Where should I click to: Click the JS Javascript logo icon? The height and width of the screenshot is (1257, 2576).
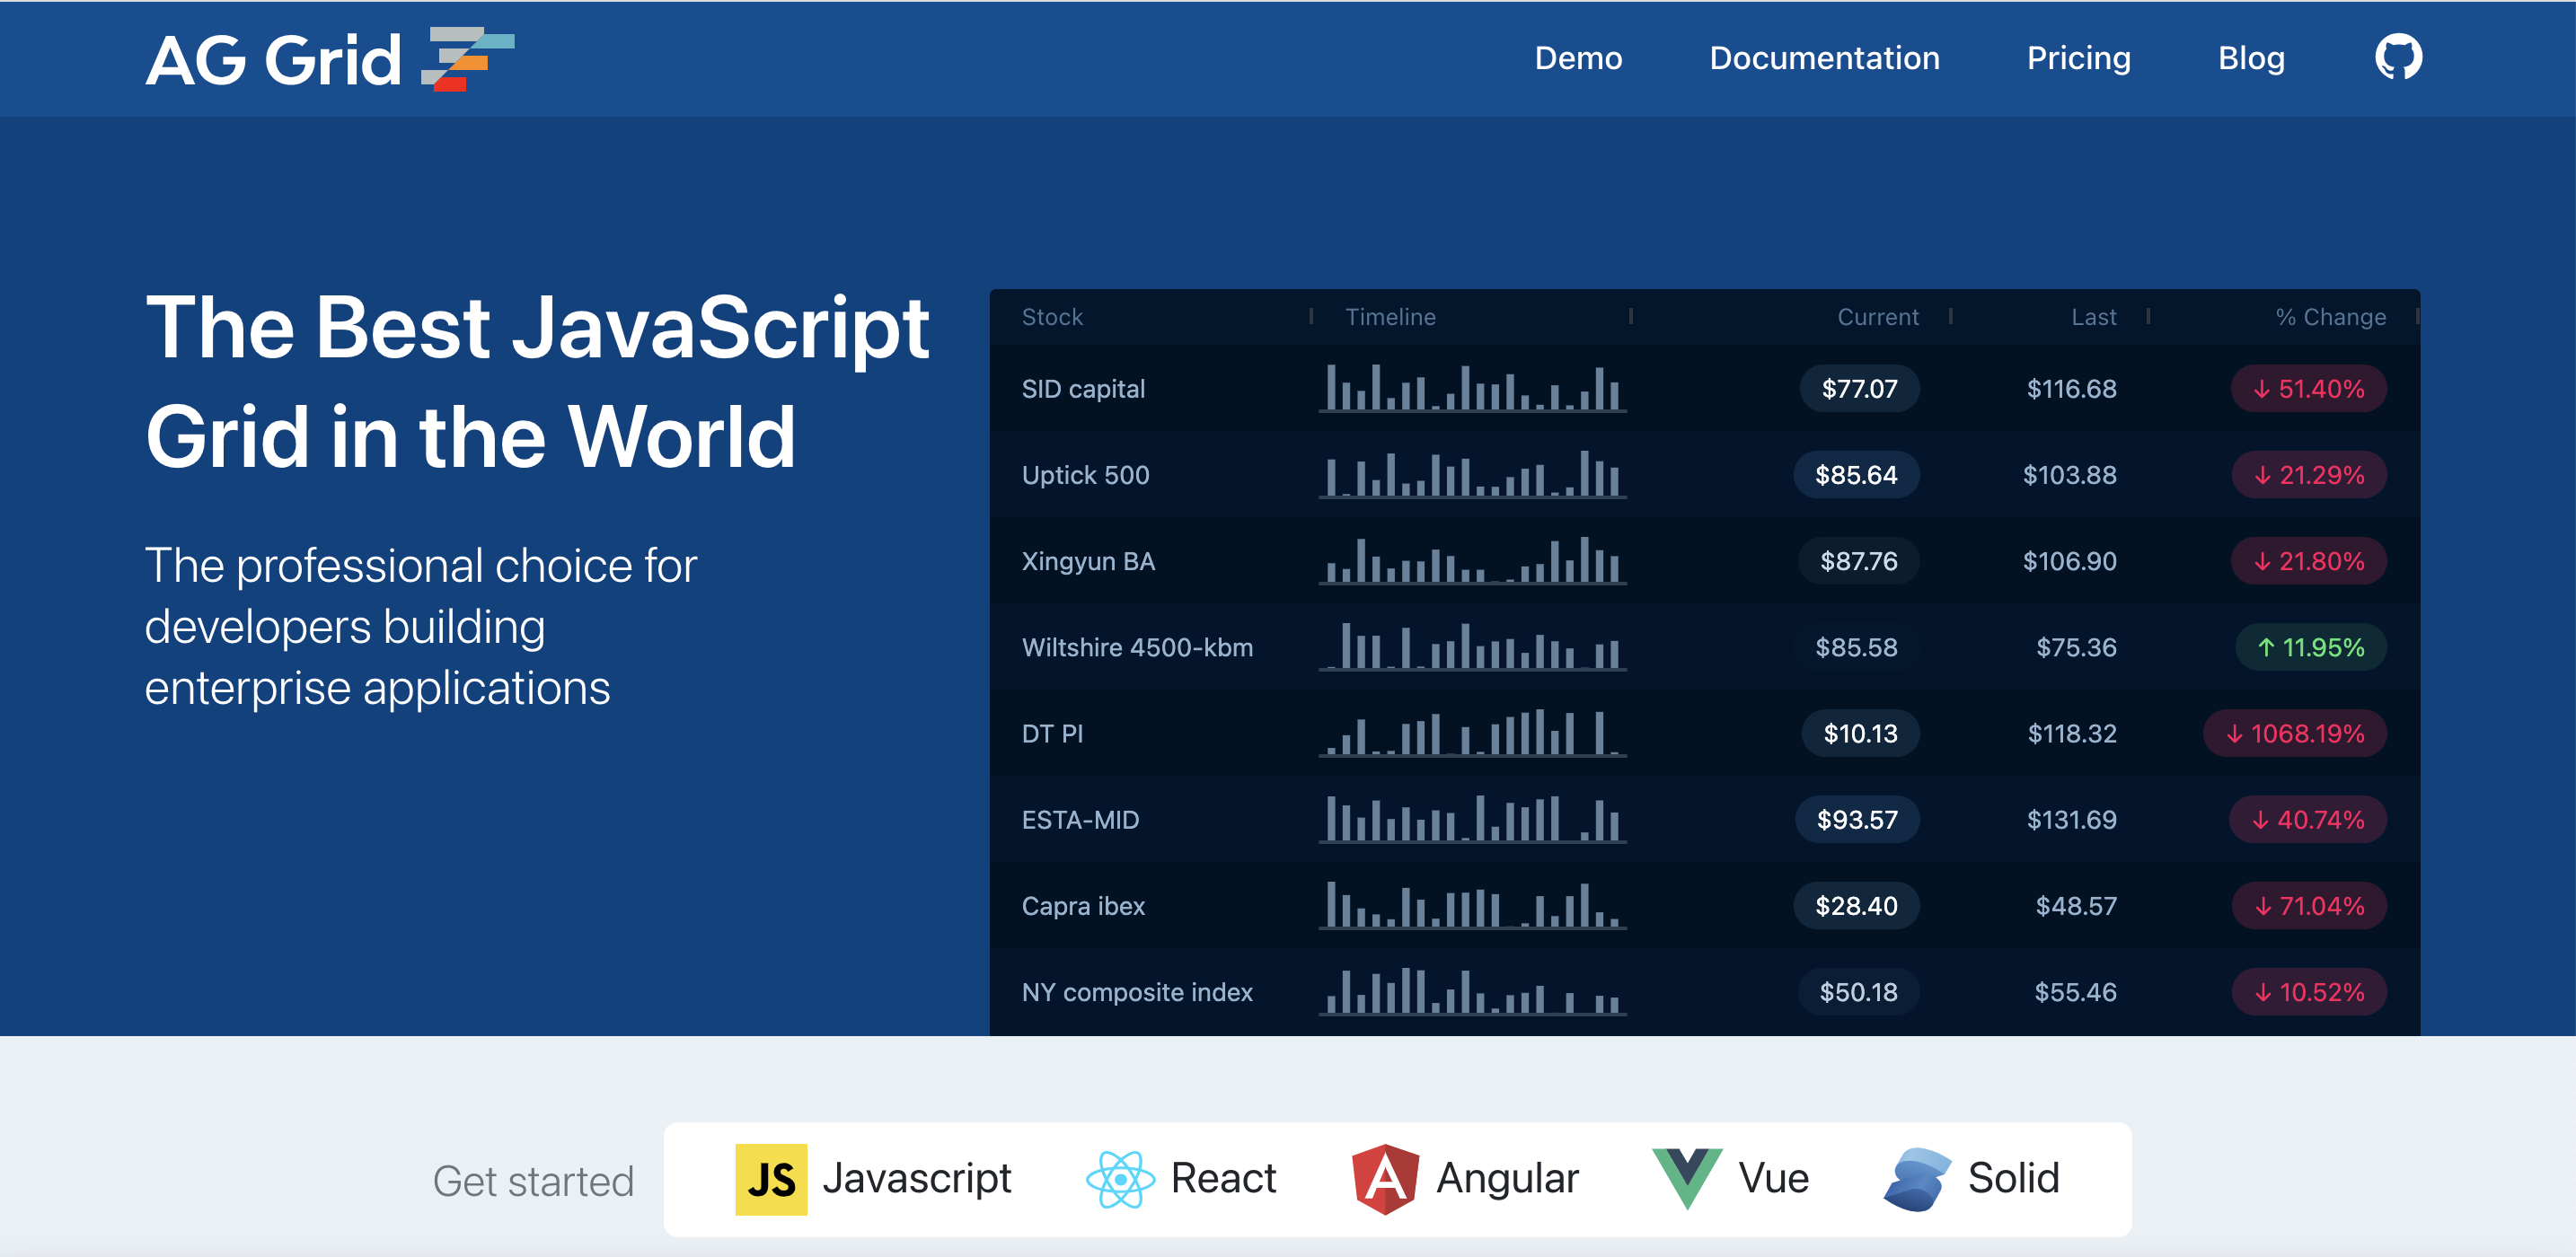coord(771,1179)
